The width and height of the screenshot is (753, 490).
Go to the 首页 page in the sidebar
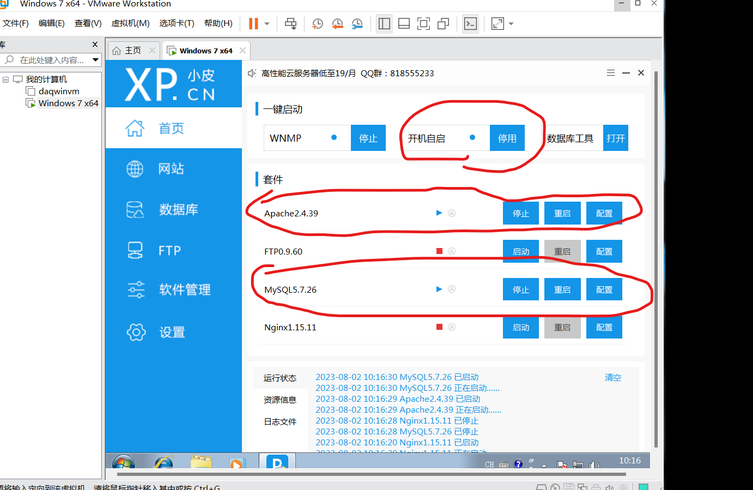[x=174, y=128]
